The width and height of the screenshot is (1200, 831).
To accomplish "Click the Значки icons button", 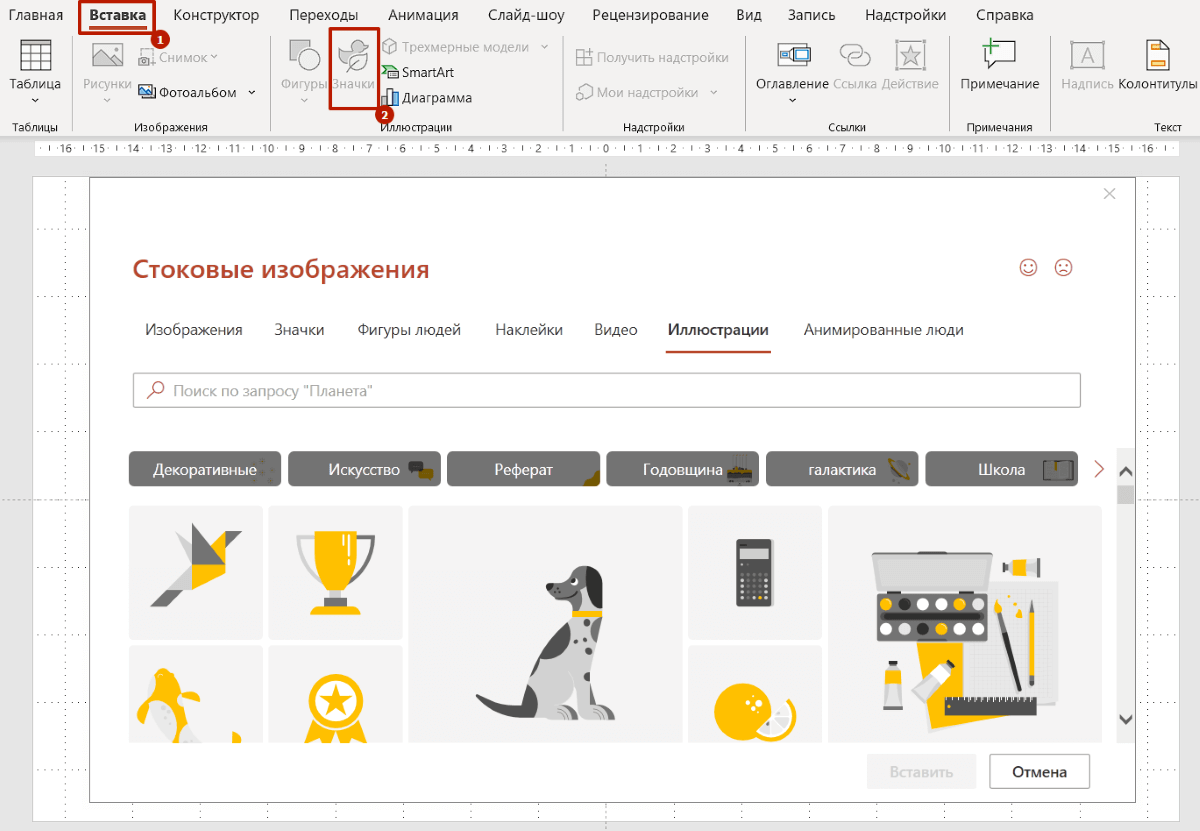I will click(353, 68).
